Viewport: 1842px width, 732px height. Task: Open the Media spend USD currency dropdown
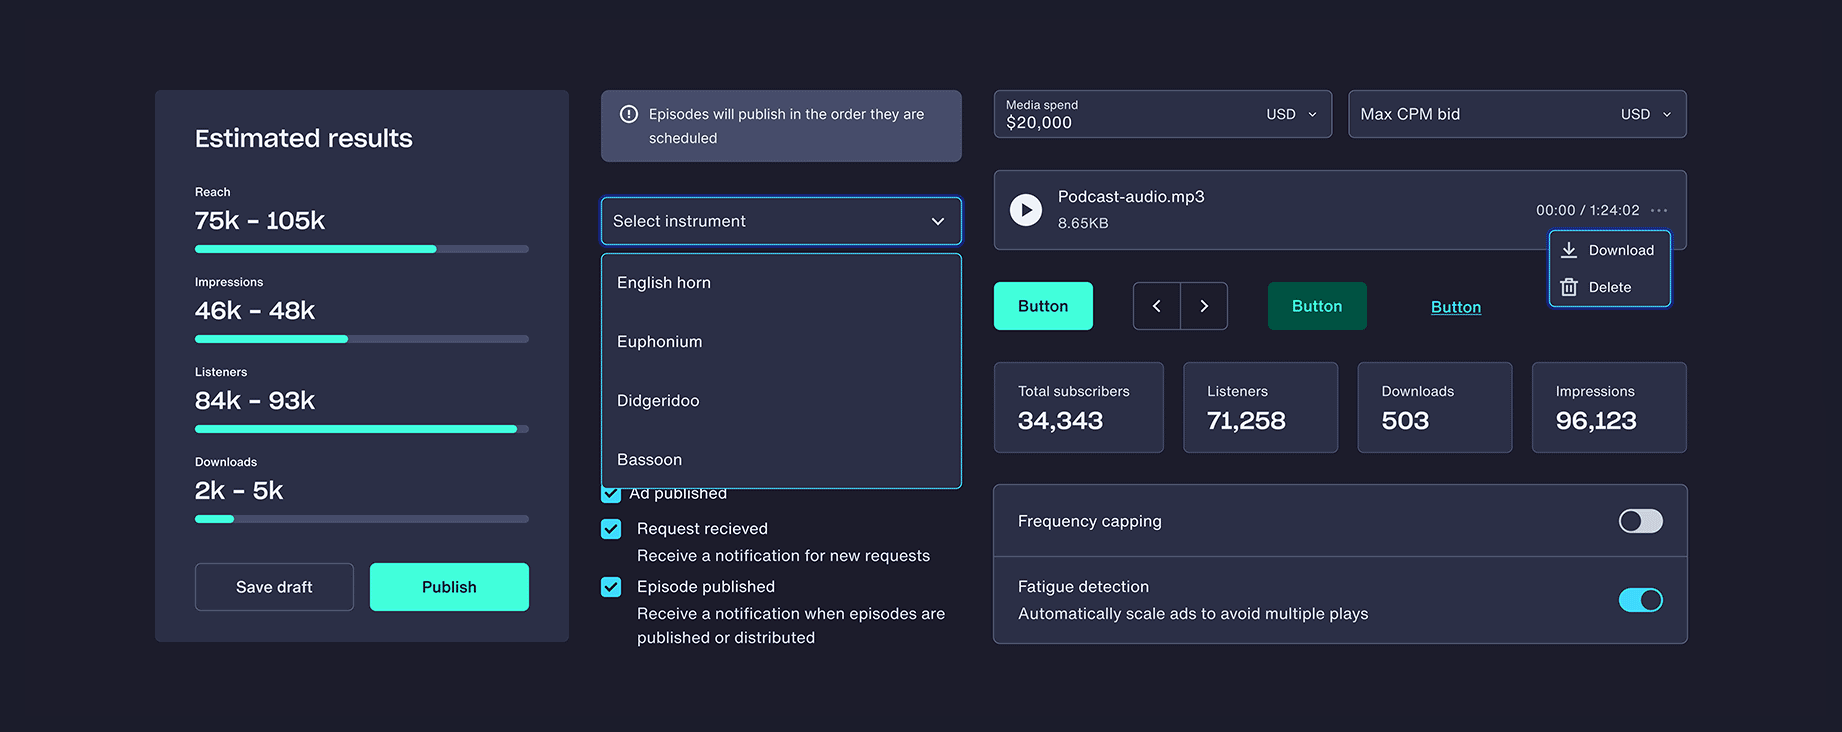tap(1292, 114)
